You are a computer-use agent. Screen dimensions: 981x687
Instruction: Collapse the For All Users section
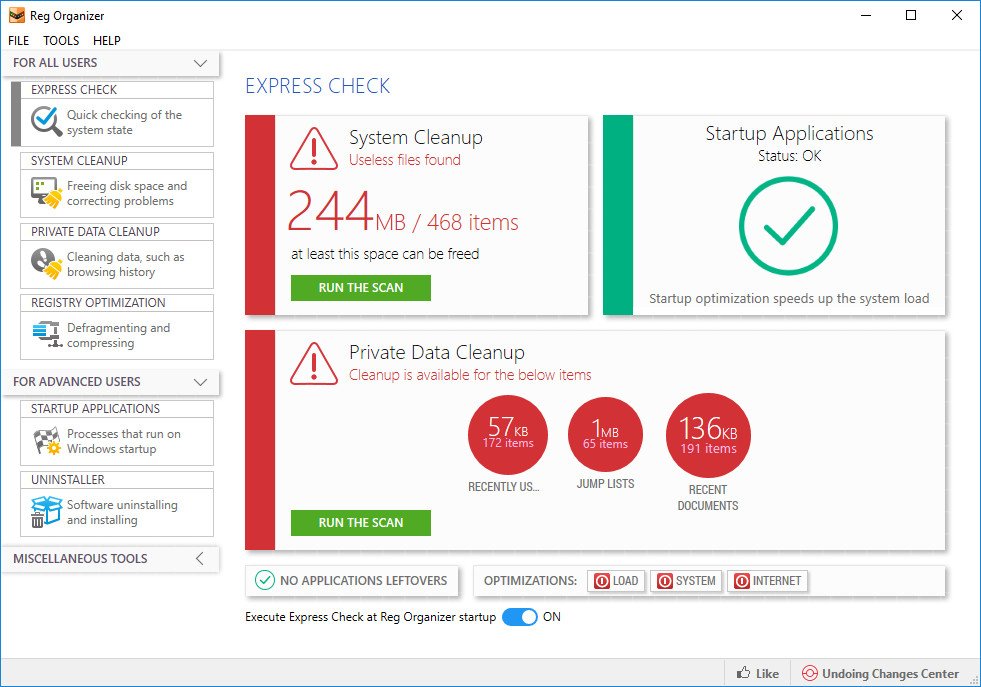point(200,64)
